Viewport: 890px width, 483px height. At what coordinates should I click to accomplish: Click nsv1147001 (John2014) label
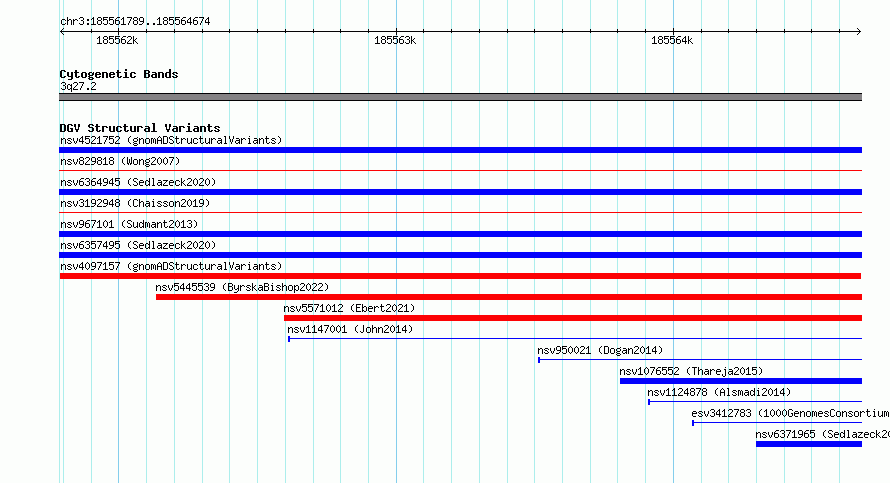click(x=350, y=329)
